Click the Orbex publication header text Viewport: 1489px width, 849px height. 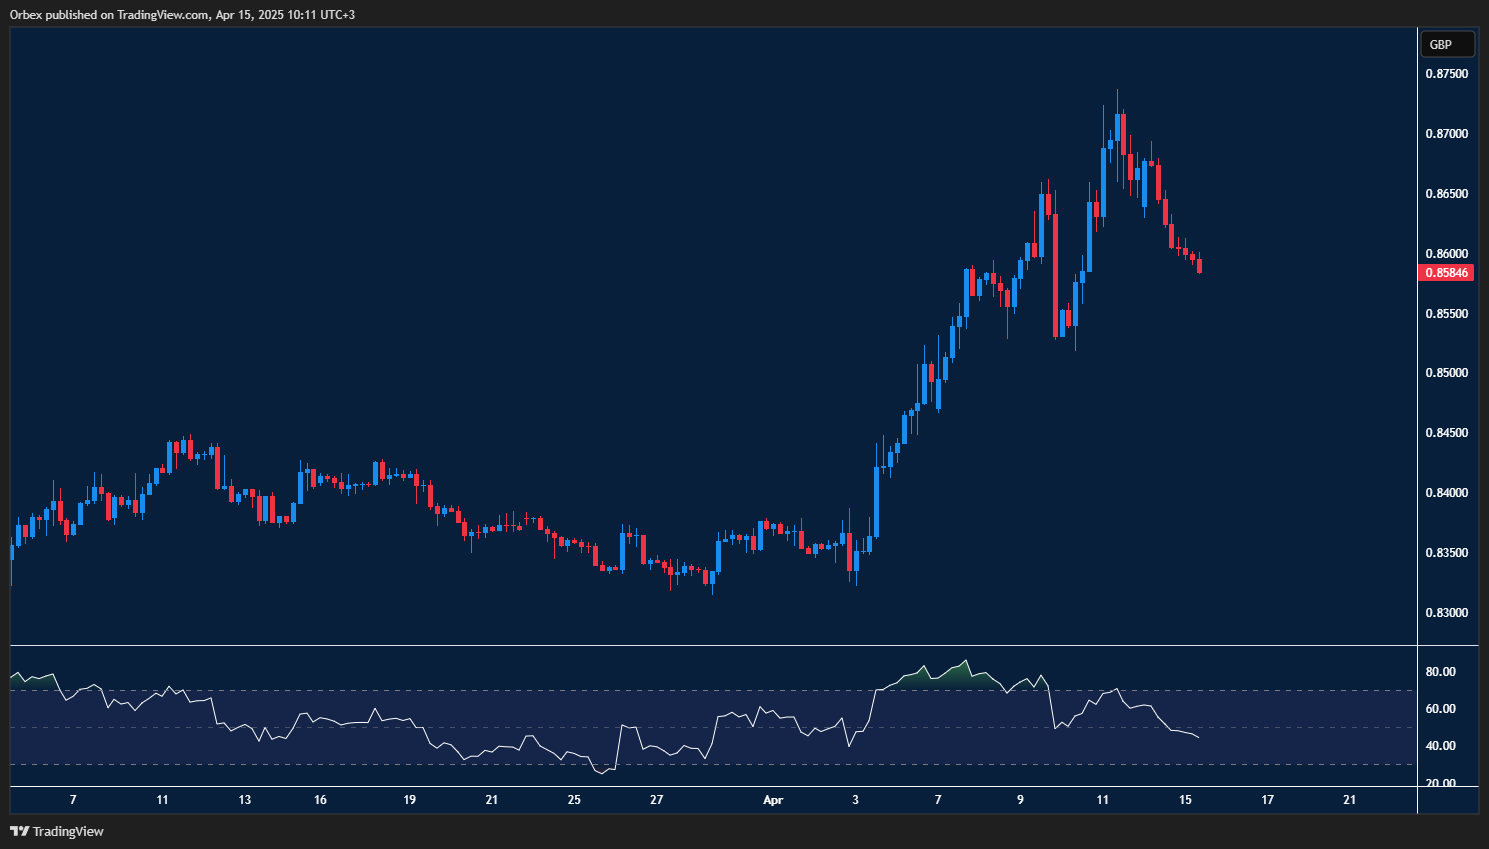point(180,15)
